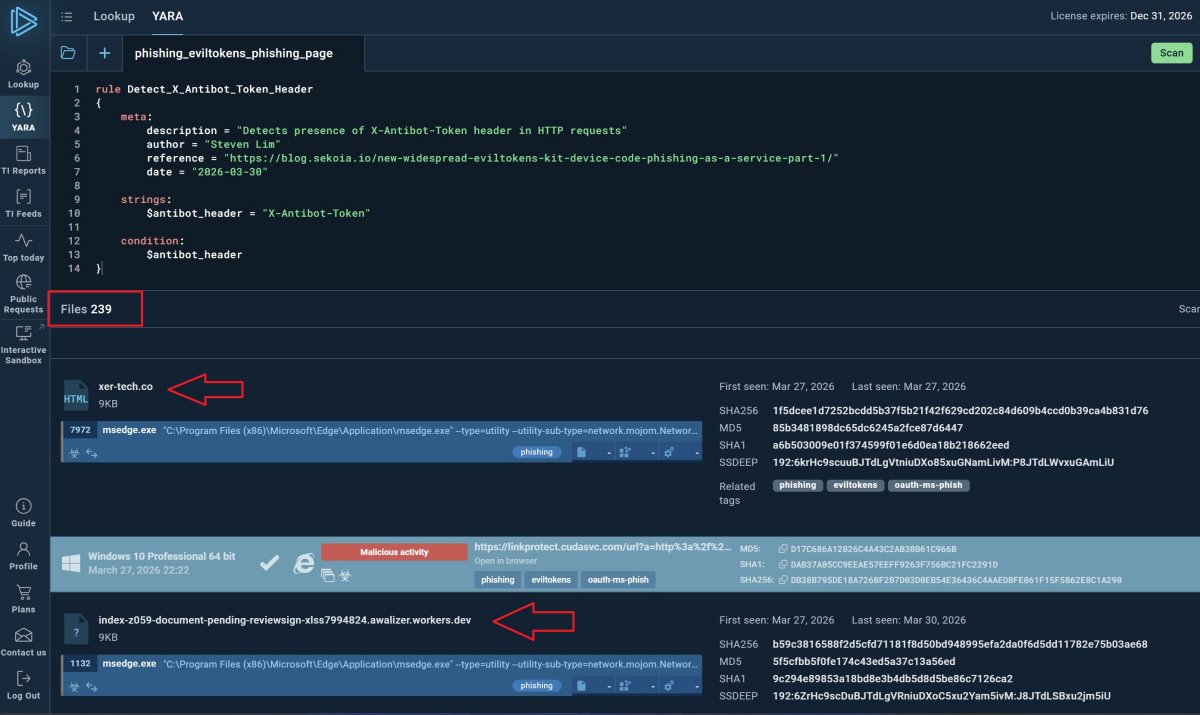This screenshot has height=715, width=1200.
Task: Open the linkprotect.cudasvc.com URL link
Action: pos(601,547)
